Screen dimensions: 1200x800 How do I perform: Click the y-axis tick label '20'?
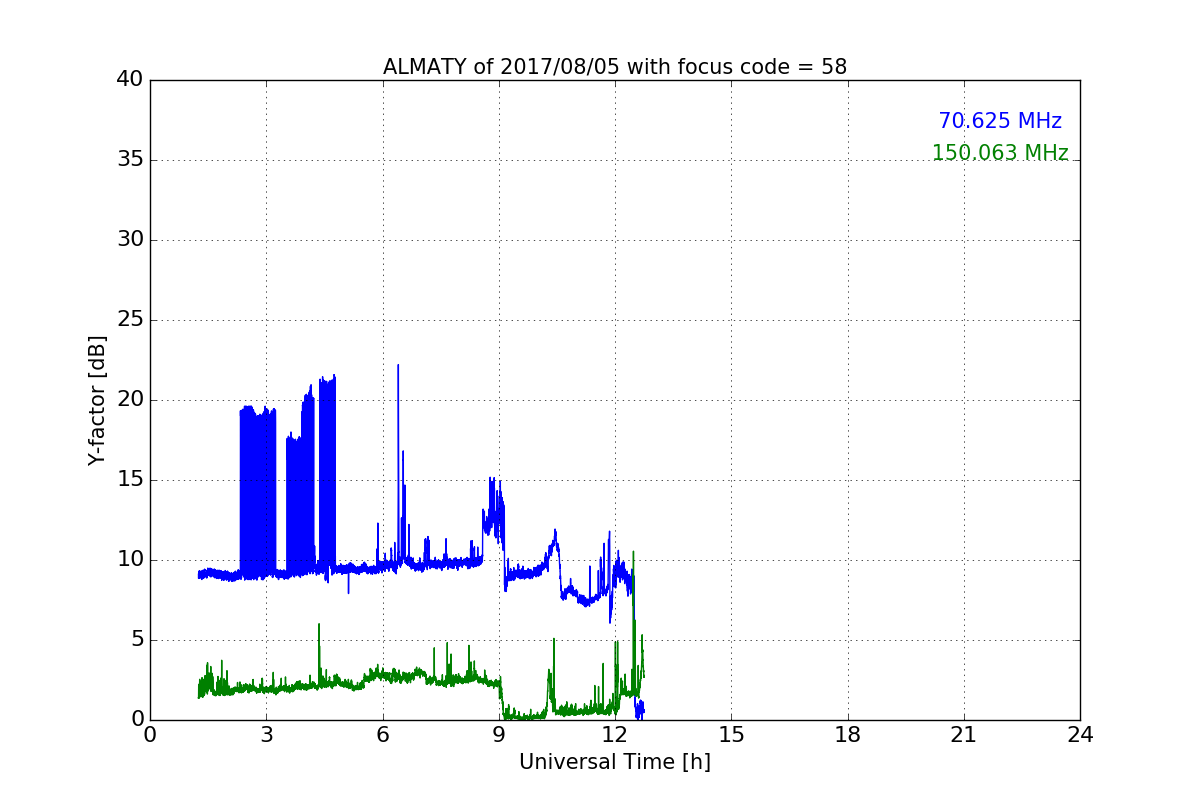click(x=130, y=400)
